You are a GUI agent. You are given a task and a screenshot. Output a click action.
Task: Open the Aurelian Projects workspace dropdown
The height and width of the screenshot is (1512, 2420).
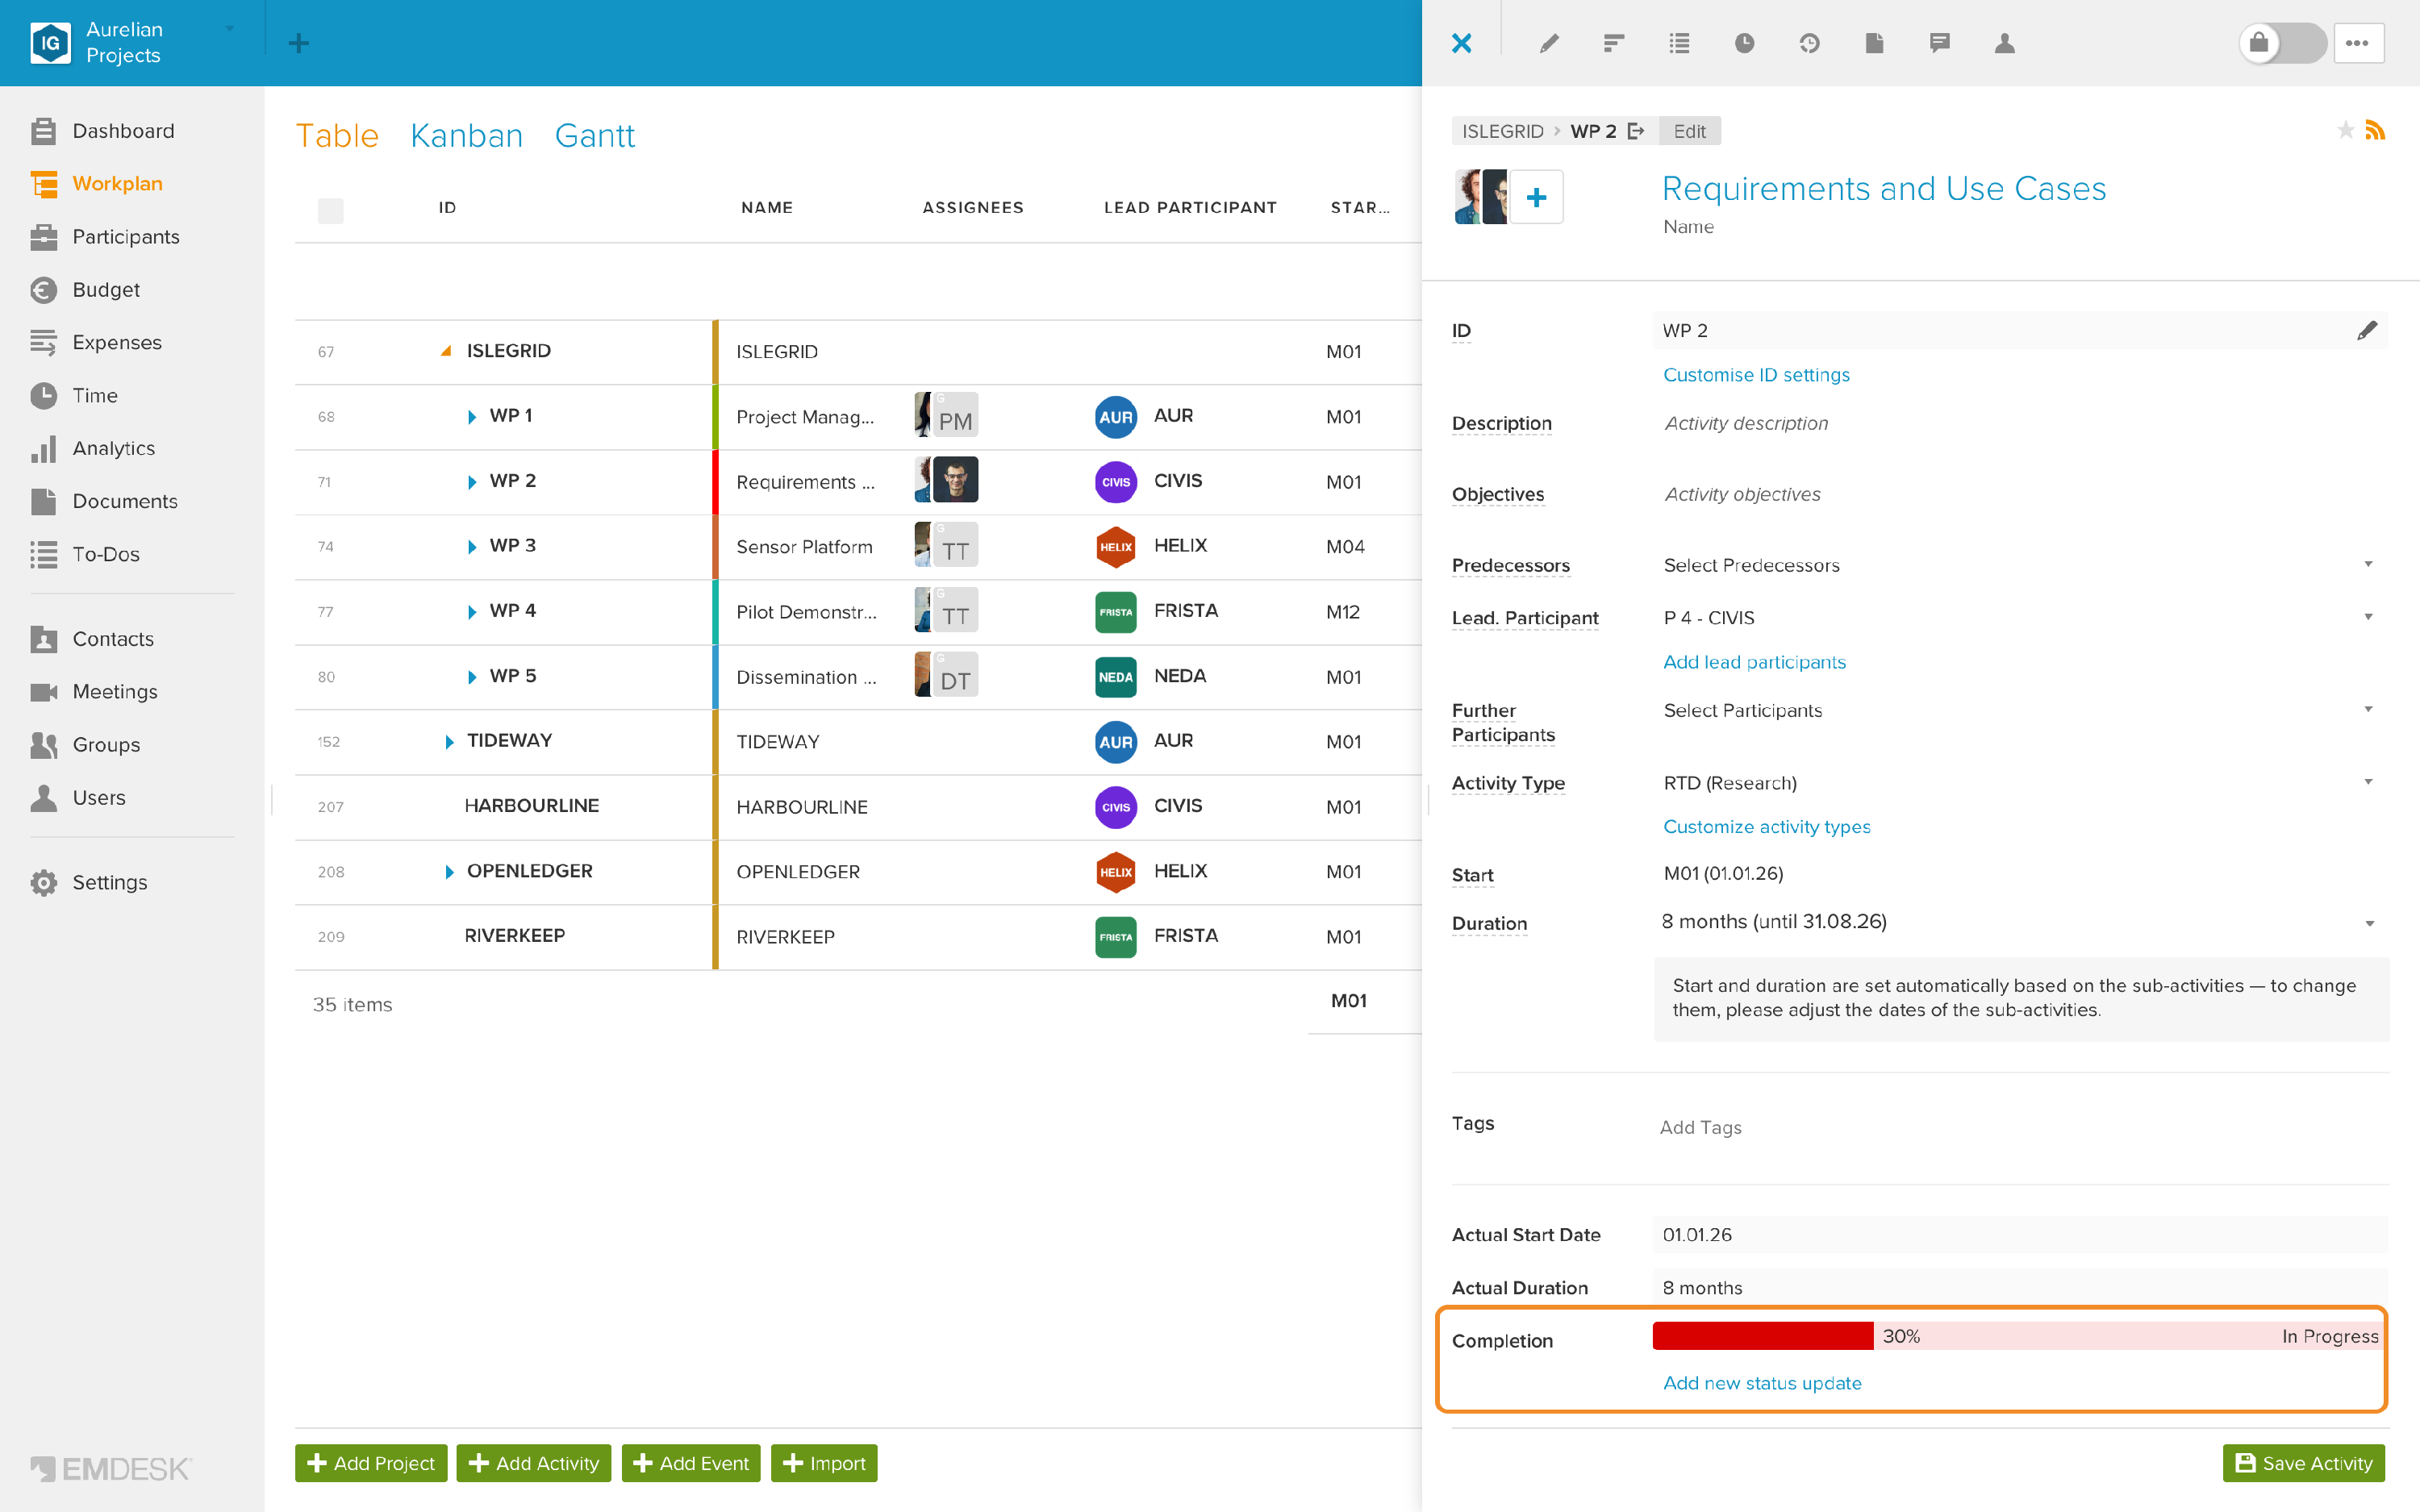coord(230,29)
